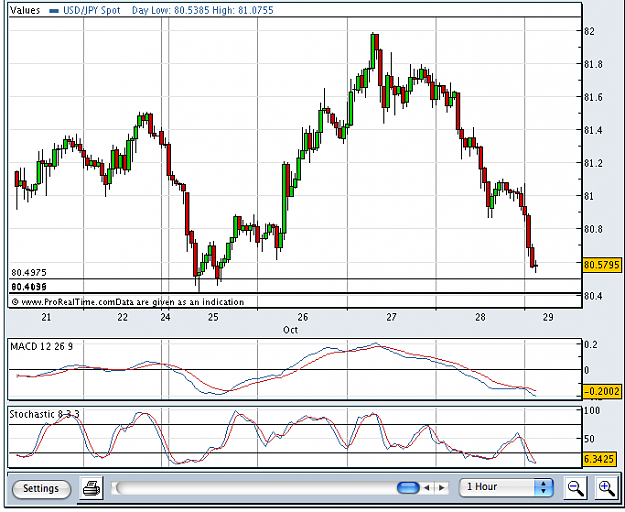This screenshot has width=625, height=512.
Task: Click the ProRealTime.com copyright notice
Action: tap(128, 302)
